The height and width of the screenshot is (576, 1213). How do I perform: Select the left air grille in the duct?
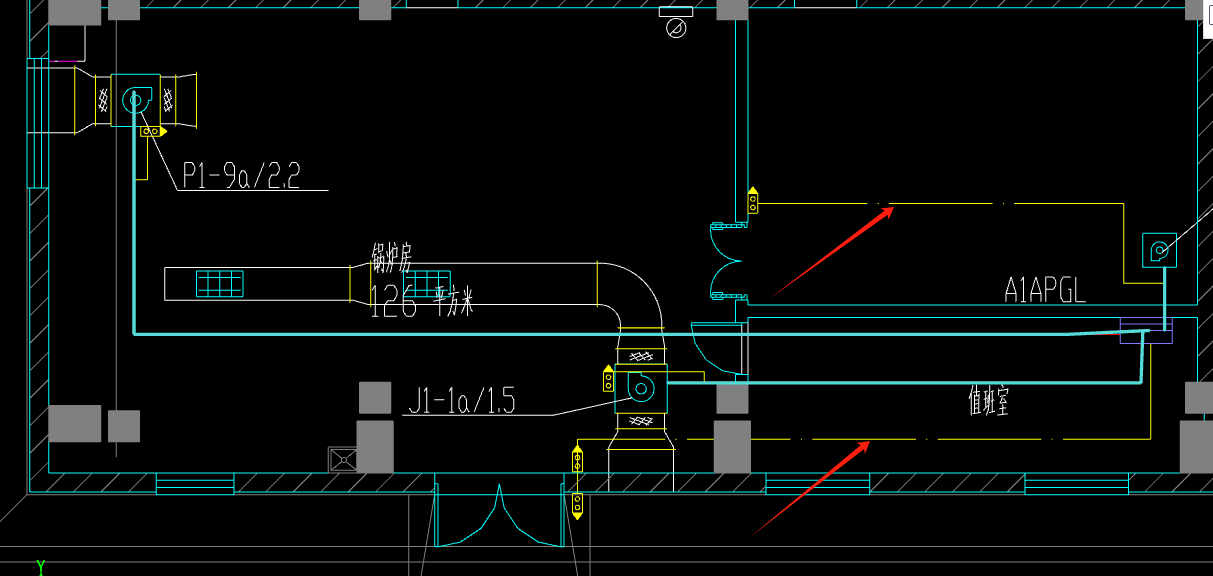(219, 283)
